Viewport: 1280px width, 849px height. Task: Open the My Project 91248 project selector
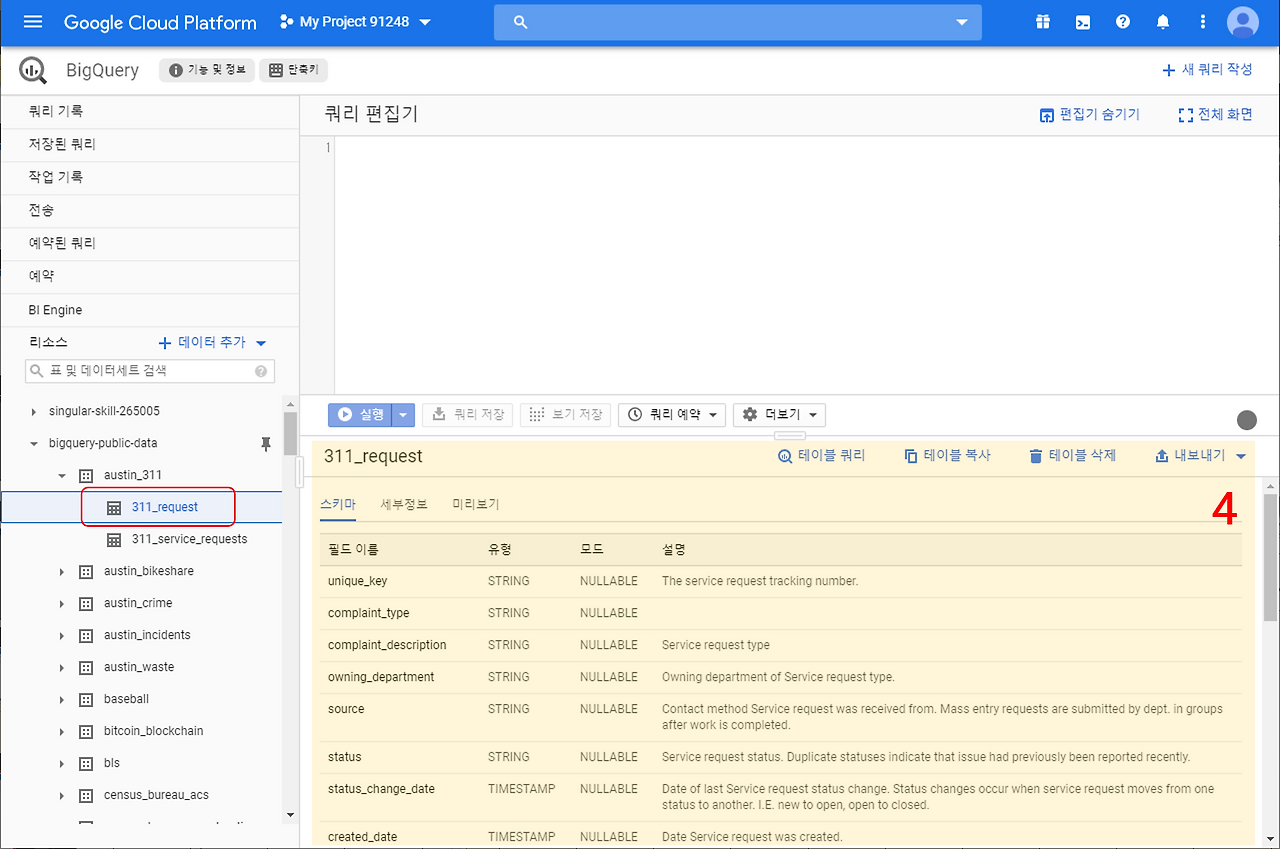tap(353, 21)
